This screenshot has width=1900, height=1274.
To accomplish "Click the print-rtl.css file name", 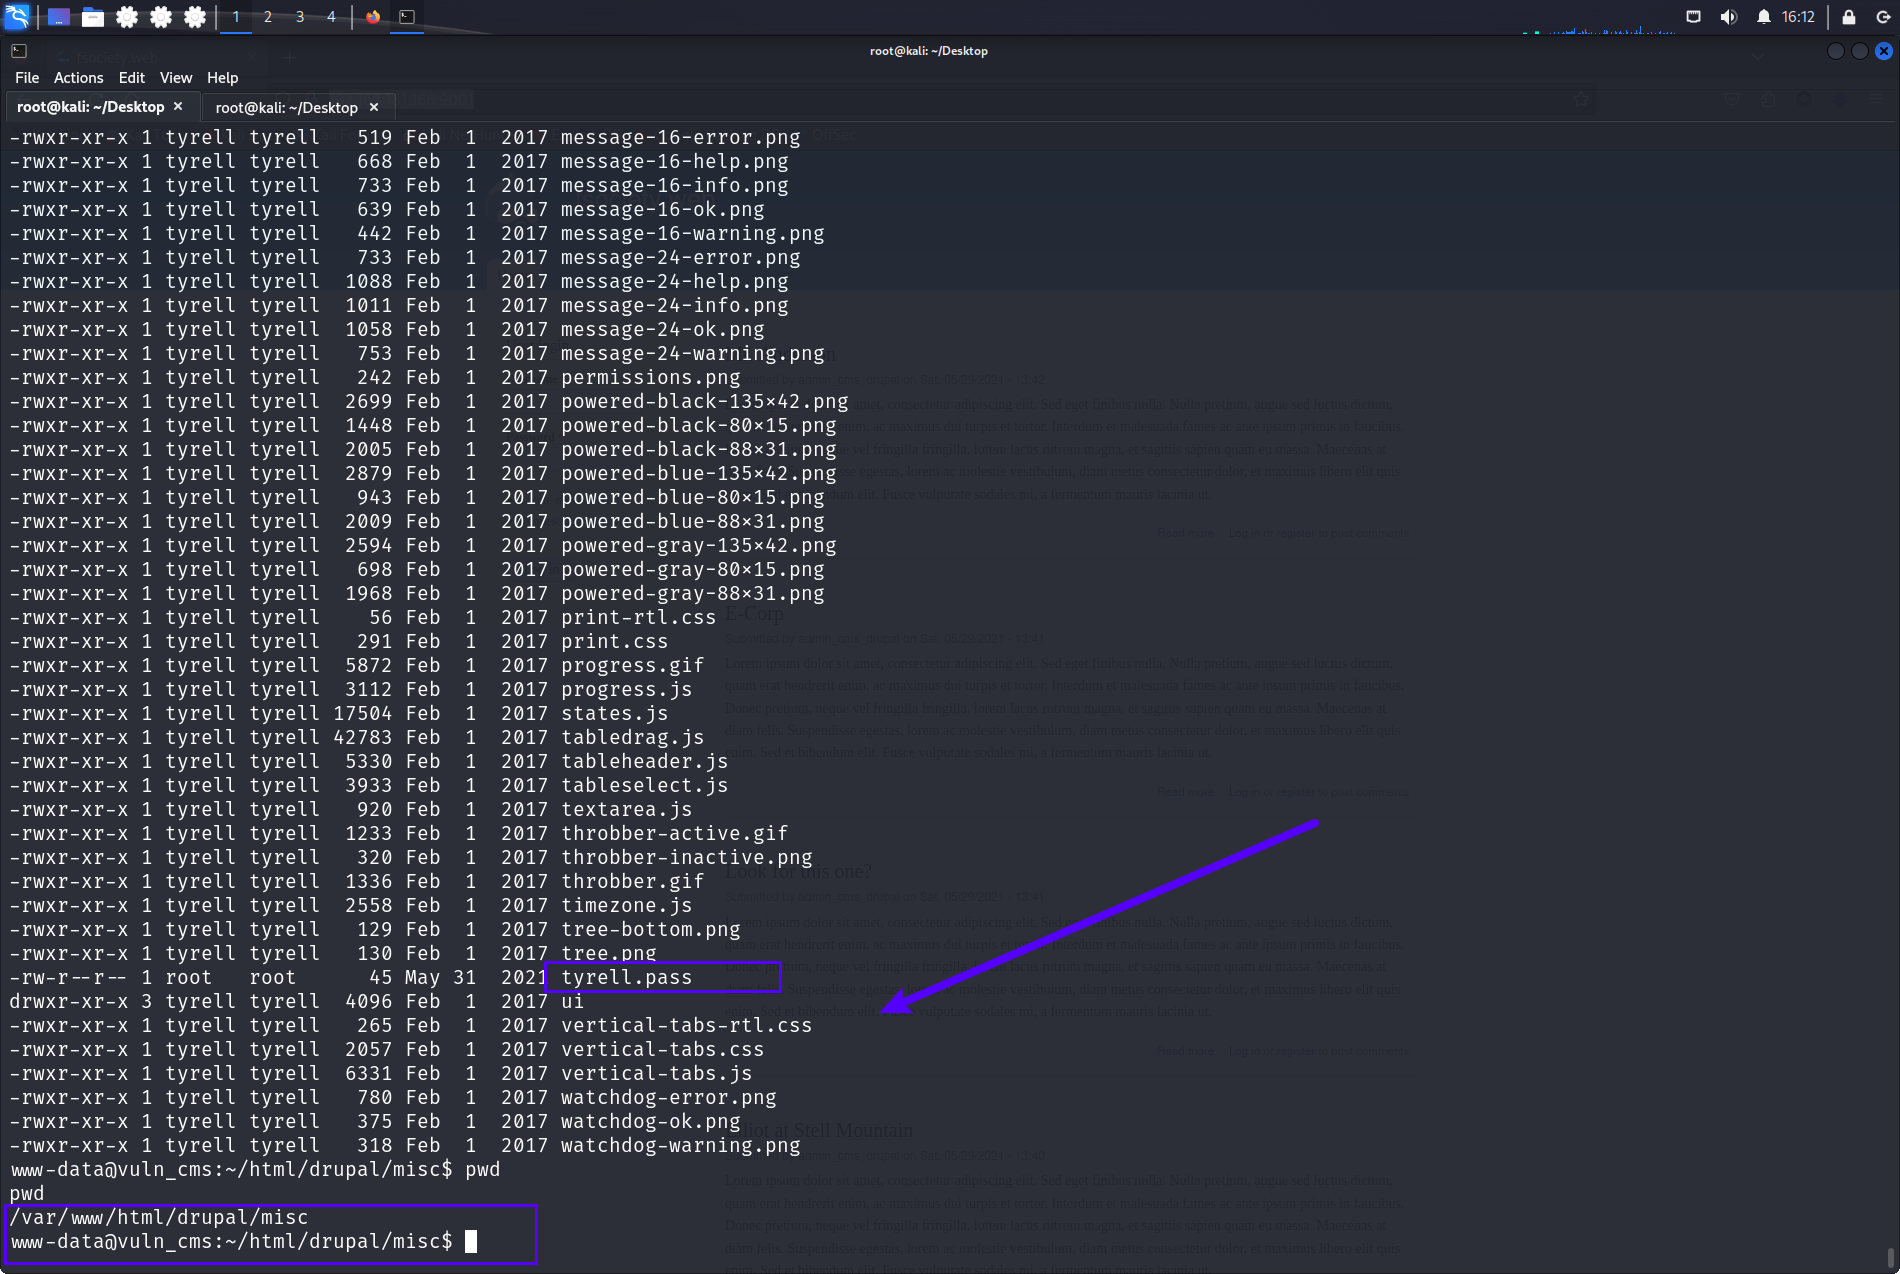I will pos(639,617).
